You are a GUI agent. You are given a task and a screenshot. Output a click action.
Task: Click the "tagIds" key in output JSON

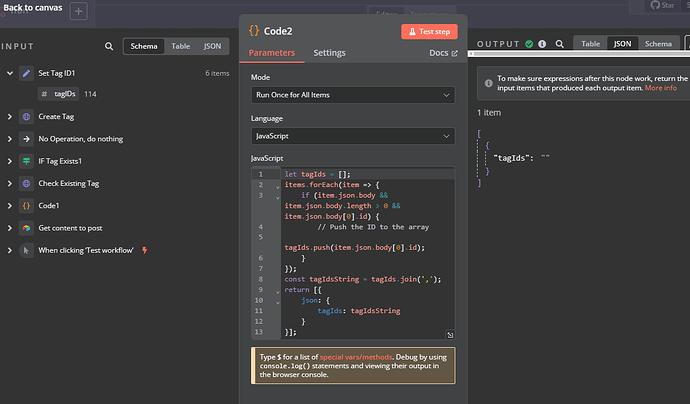(513, 158)
